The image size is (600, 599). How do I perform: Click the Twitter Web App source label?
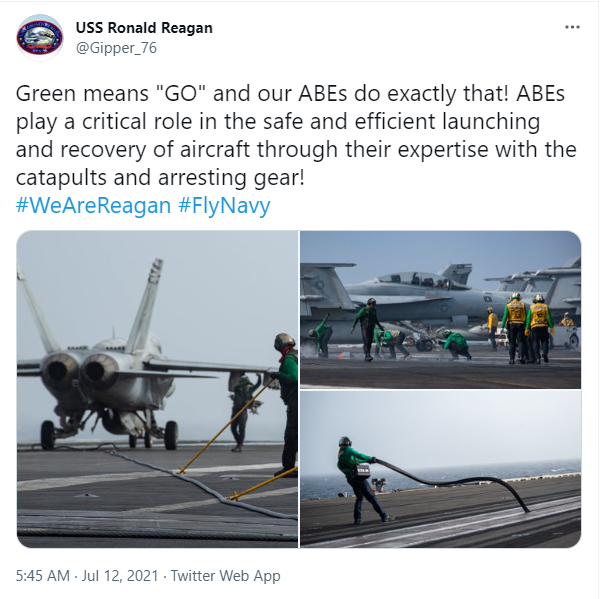coord(225,576)
